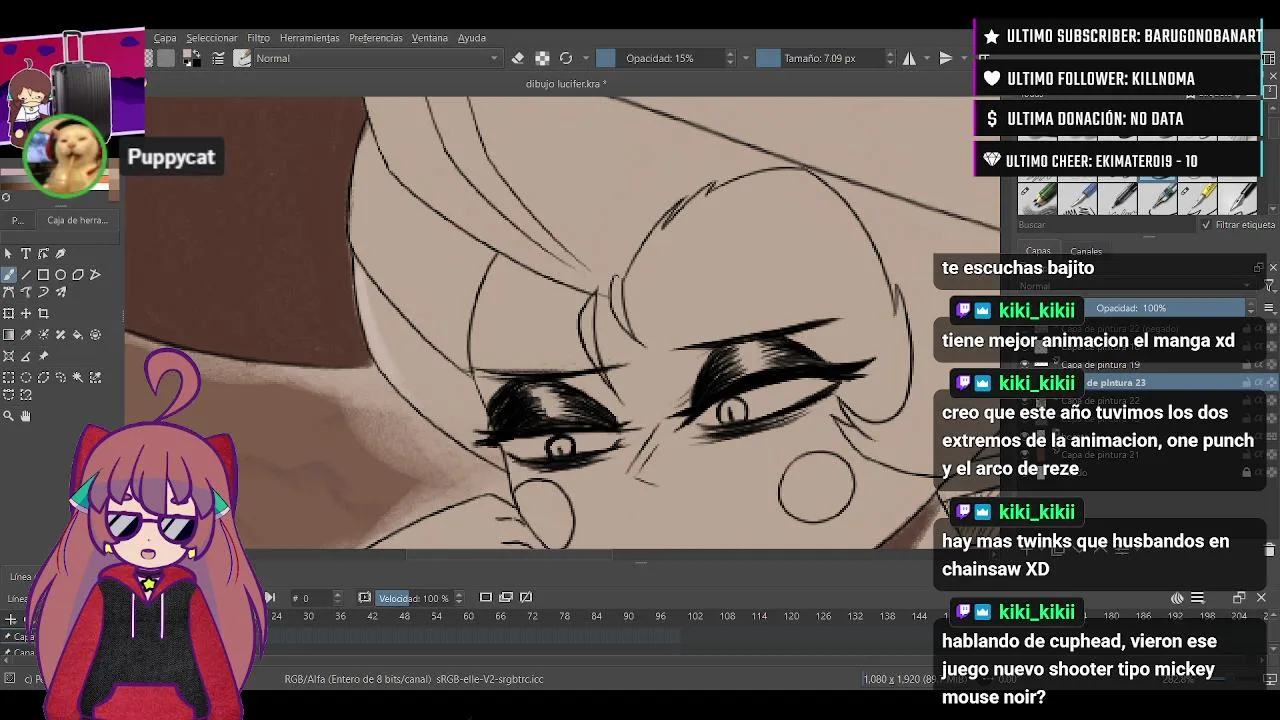Toggle alpha inheritance on layer de pintura 23
1280x720 pixels.
click(1259, 382)
